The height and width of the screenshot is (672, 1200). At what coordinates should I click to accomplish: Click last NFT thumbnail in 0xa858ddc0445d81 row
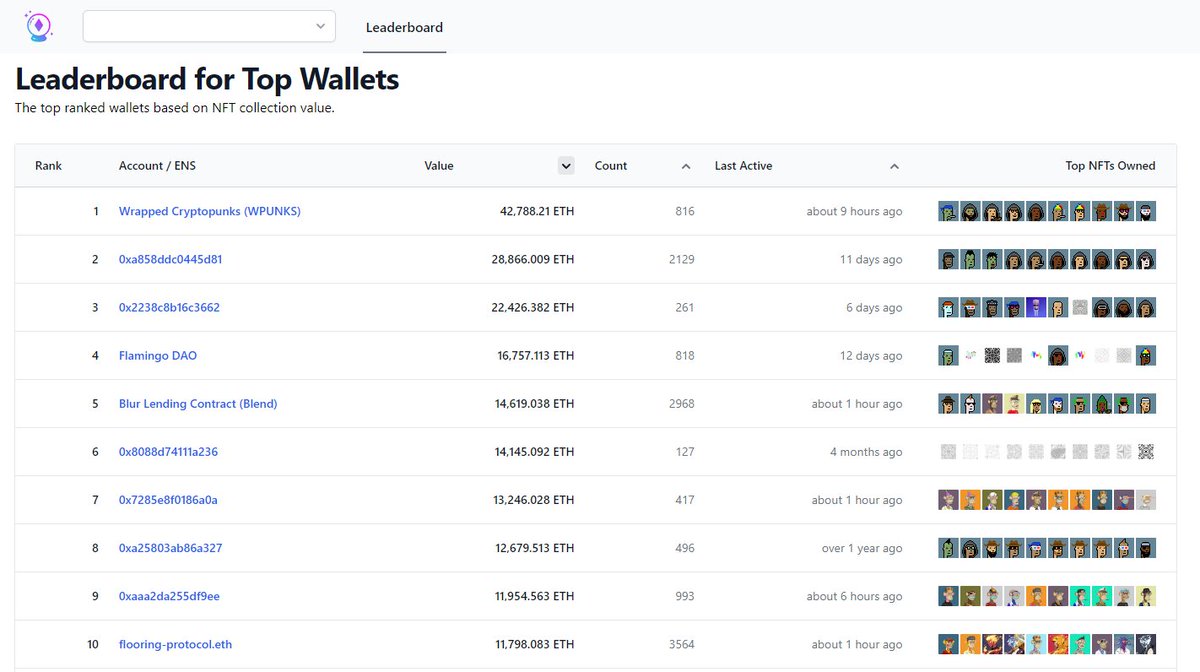click(x=1146, y=260)
